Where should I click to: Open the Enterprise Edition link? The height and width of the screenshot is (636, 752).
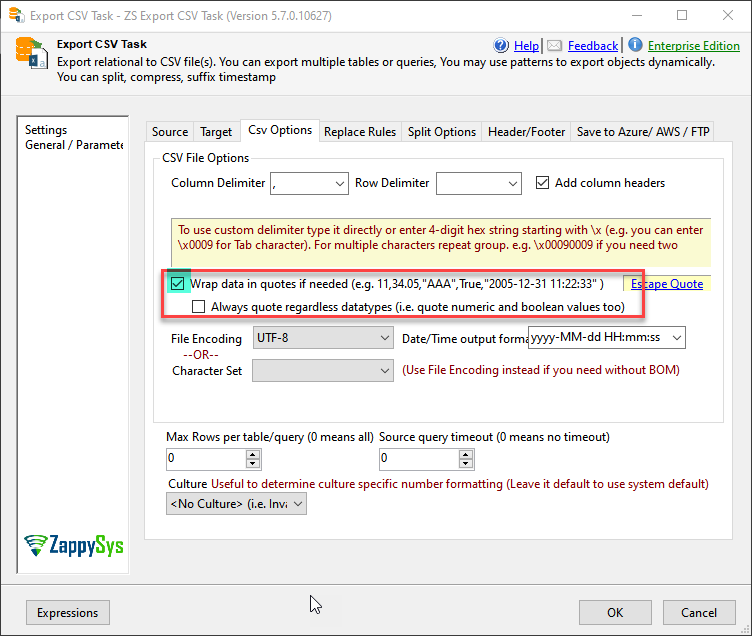pos(693,46)
